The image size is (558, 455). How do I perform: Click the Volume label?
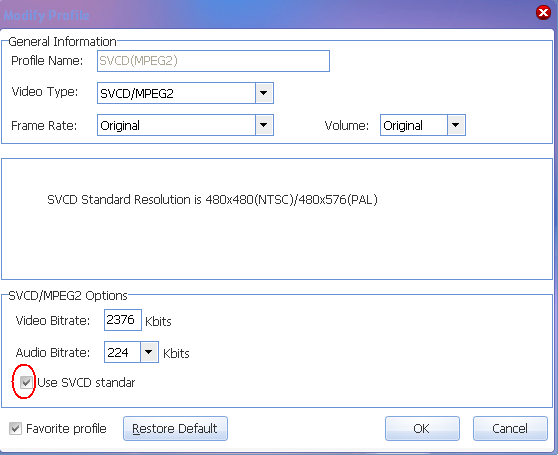coord(347,126)
